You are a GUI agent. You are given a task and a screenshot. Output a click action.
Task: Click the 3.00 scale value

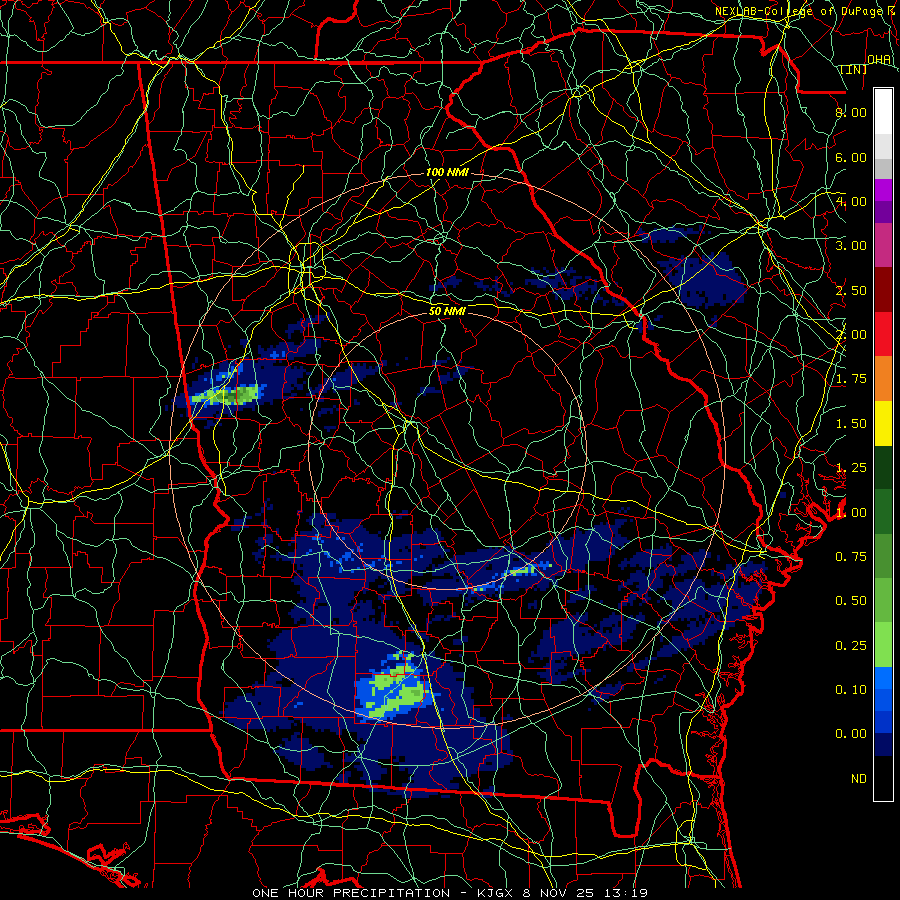[851, 246]
